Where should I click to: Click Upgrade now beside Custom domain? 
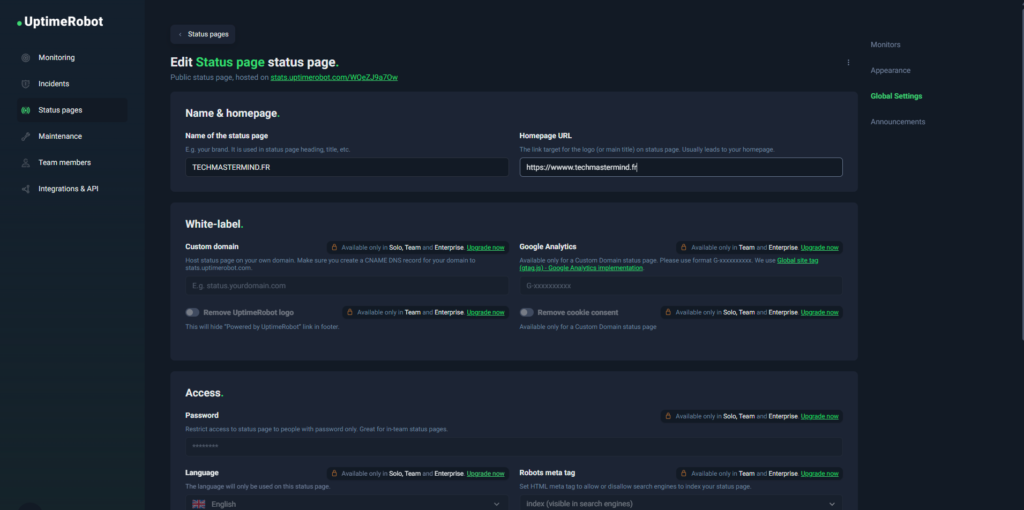tap(486, 247)
